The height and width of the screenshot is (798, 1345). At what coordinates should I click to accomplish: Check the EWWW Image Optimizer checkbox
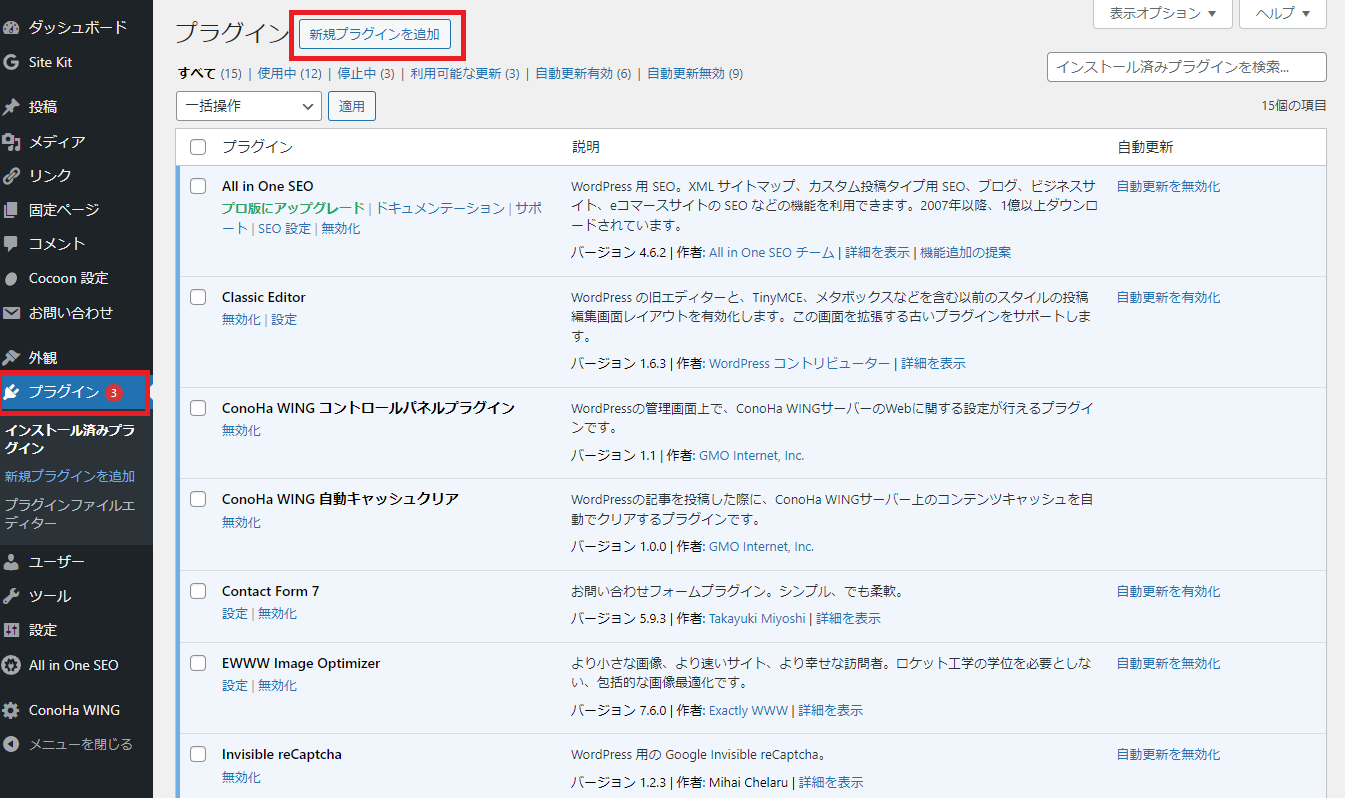198,663
